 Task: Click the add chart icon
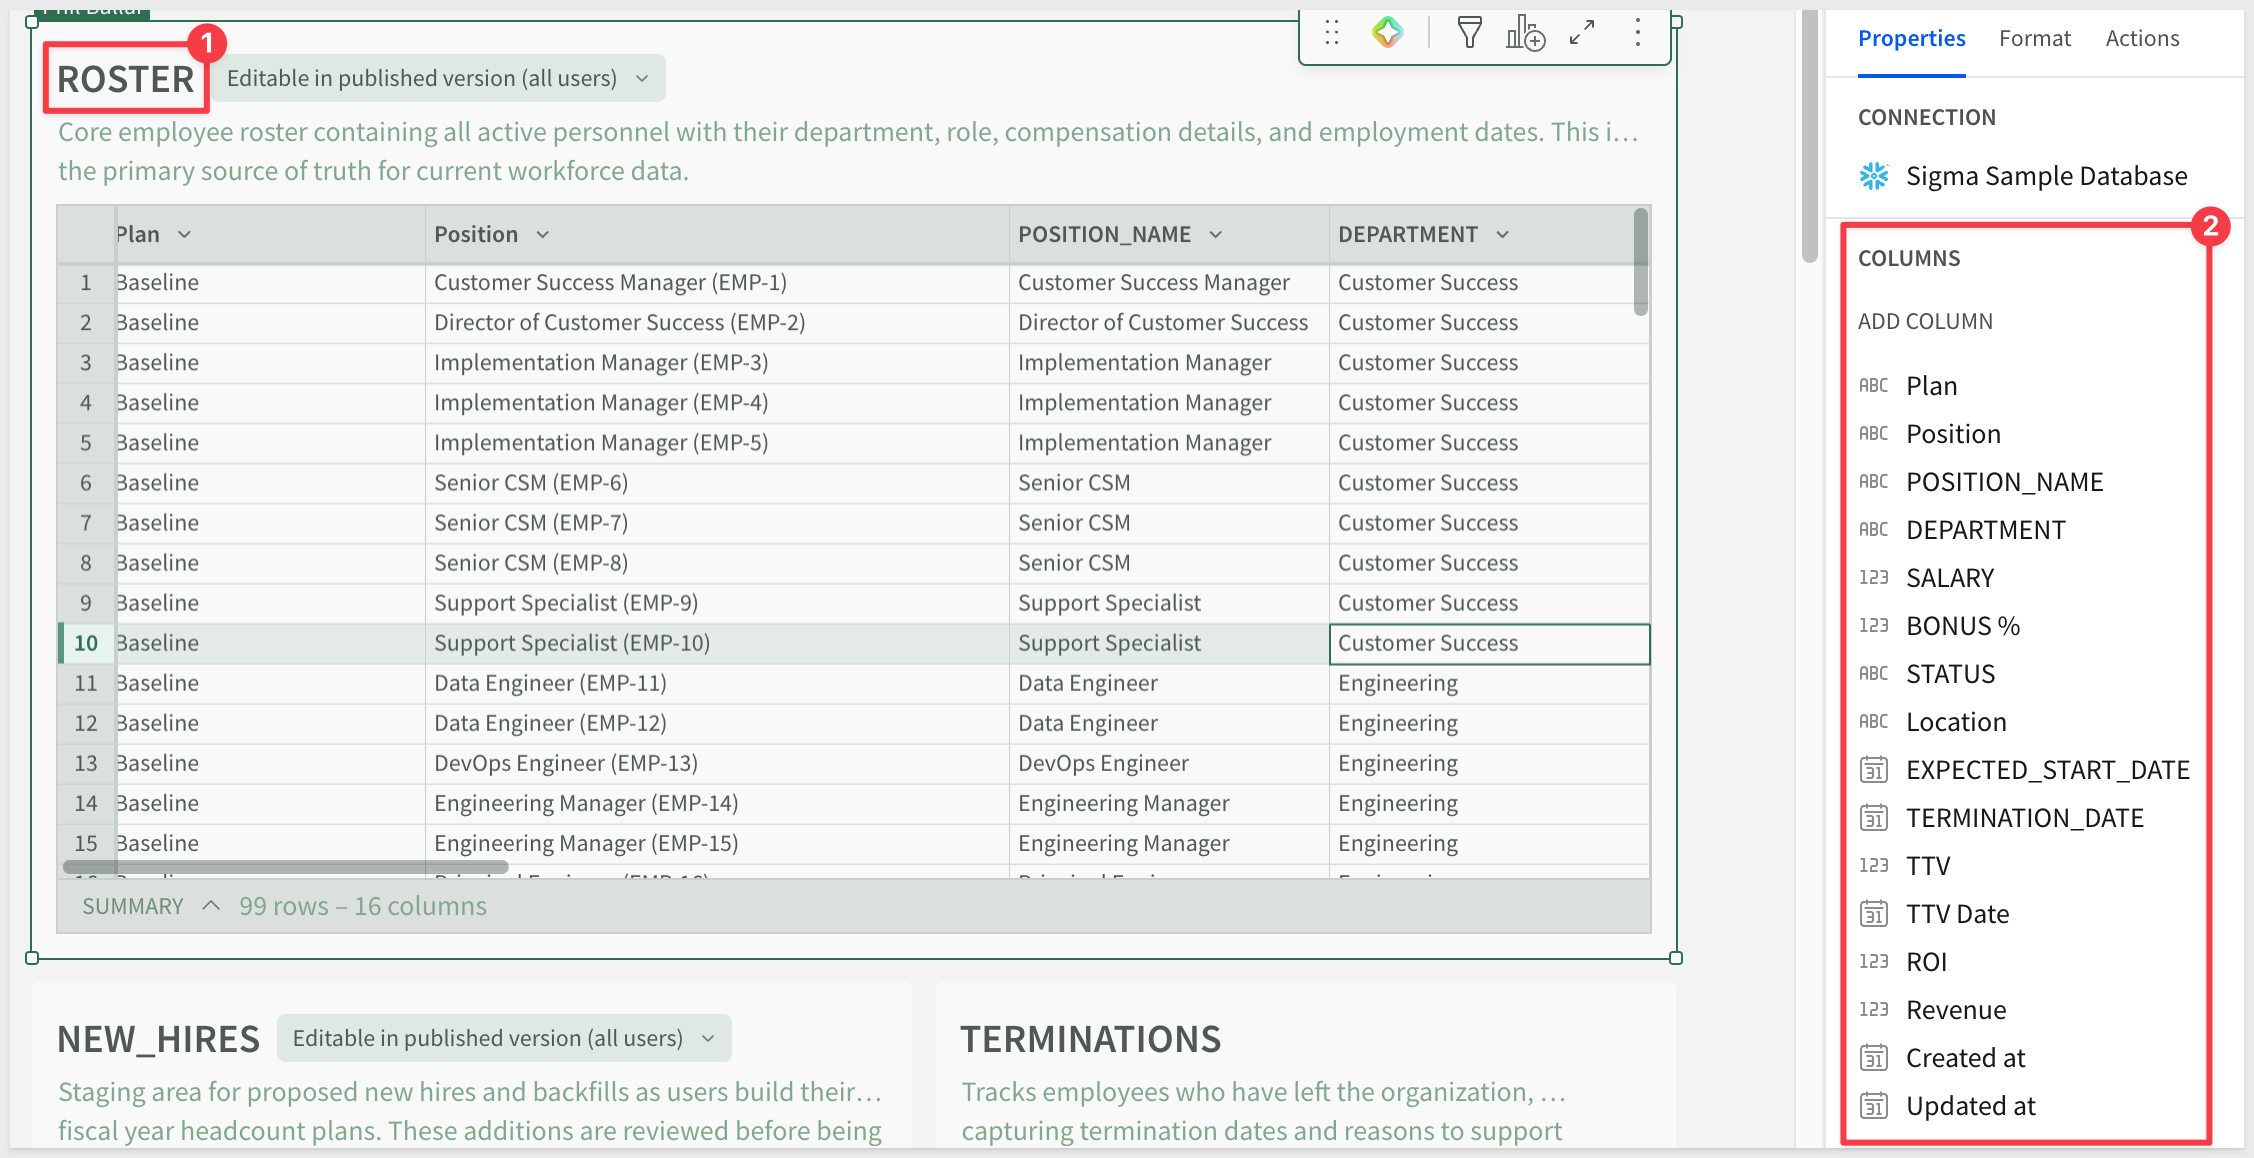pyautogui.click(x=1525, y=33)
